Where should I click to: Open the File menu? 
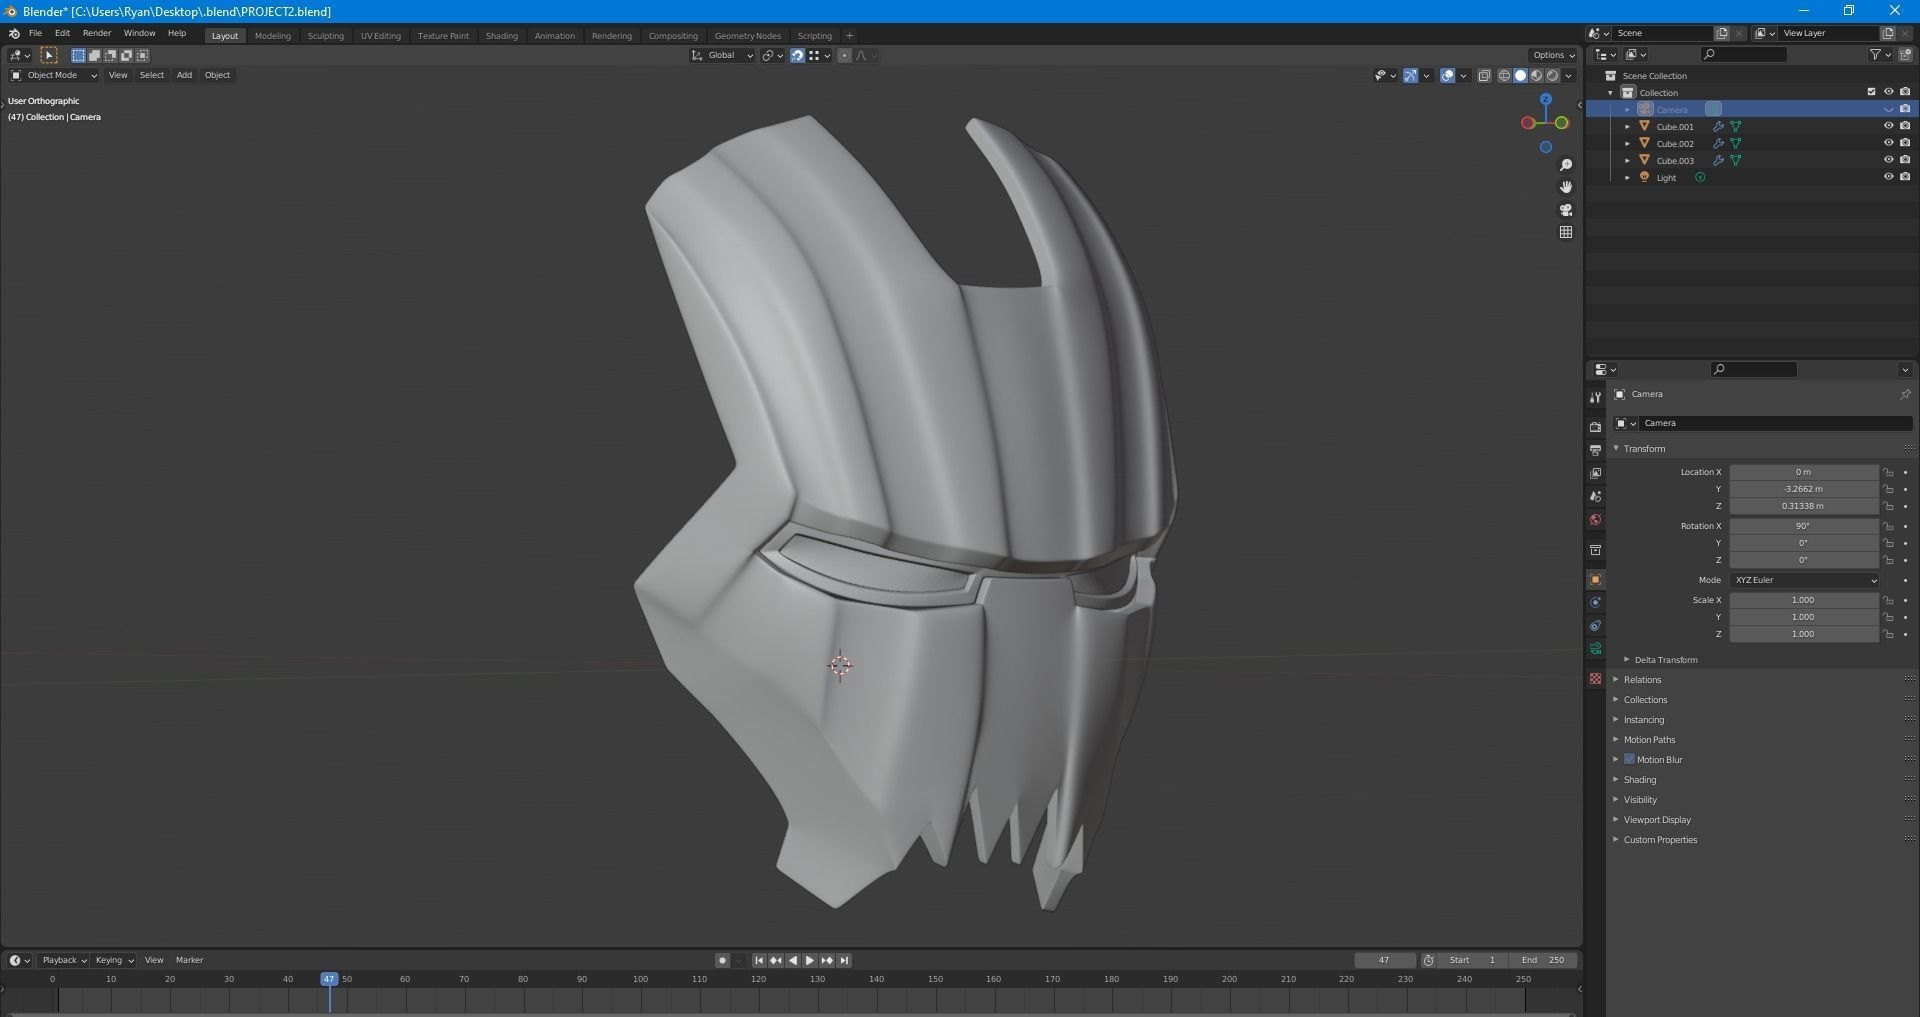(x=35, y=33)
